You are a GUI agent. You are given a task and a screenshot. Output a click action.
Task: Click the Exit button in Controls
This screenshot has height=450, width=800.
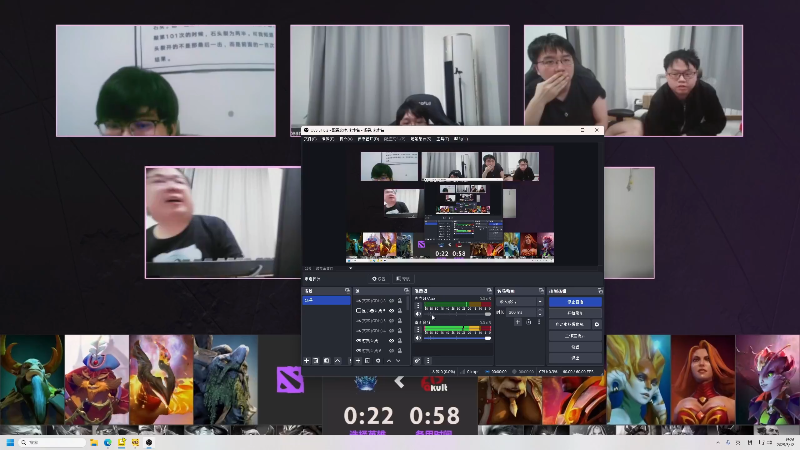click(x=575, y=358)
